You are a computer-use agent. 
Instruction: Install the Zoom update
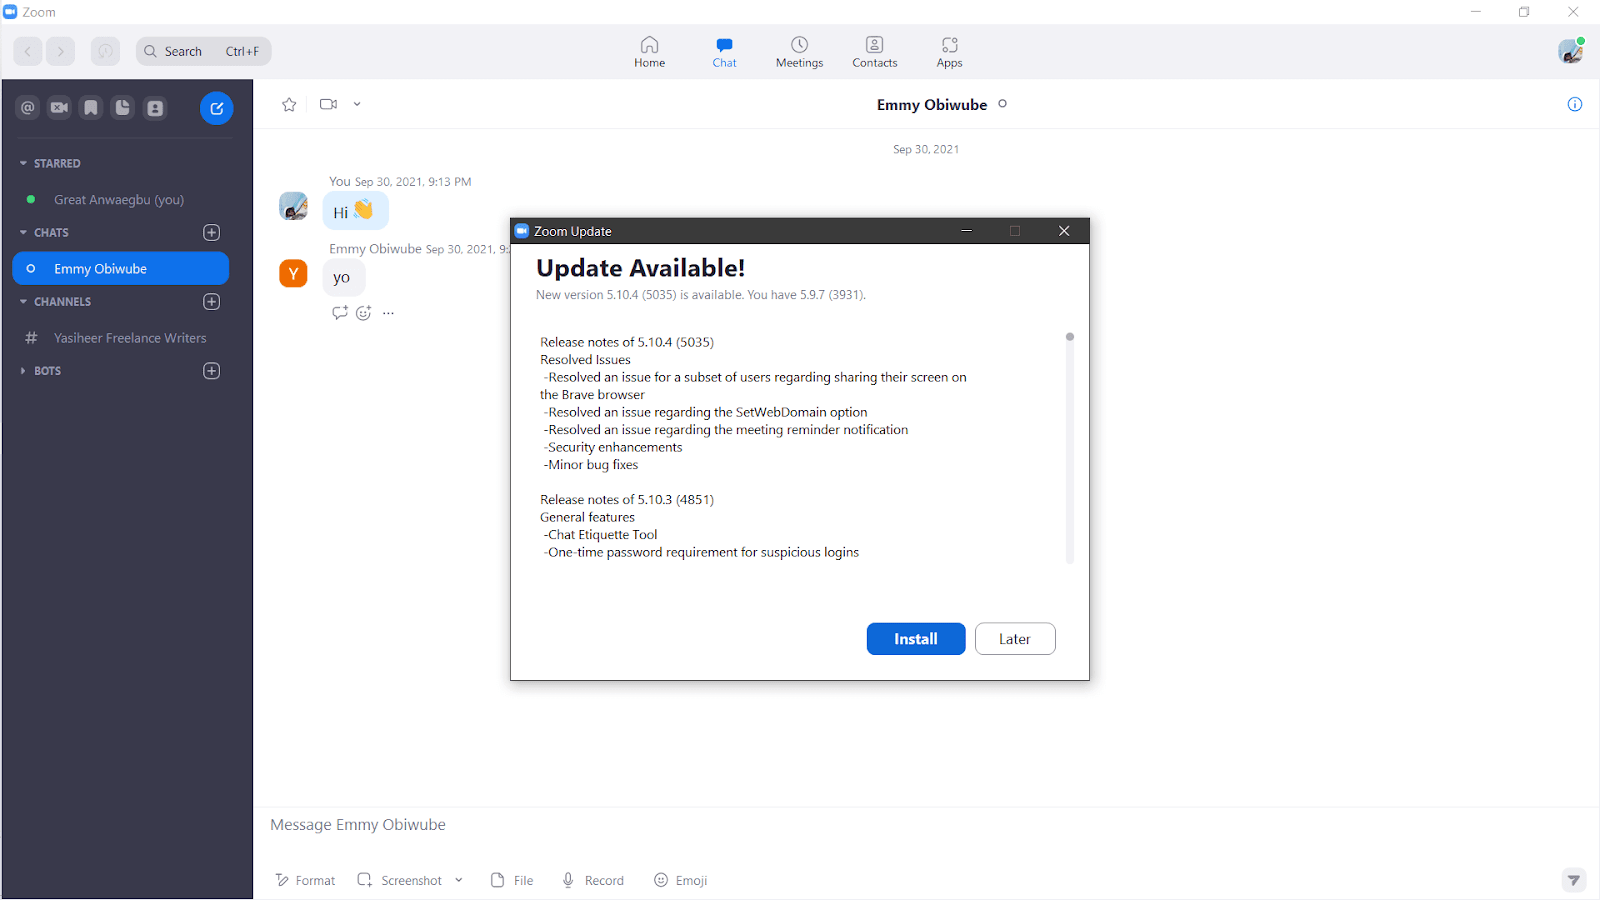tap(916, 638)
